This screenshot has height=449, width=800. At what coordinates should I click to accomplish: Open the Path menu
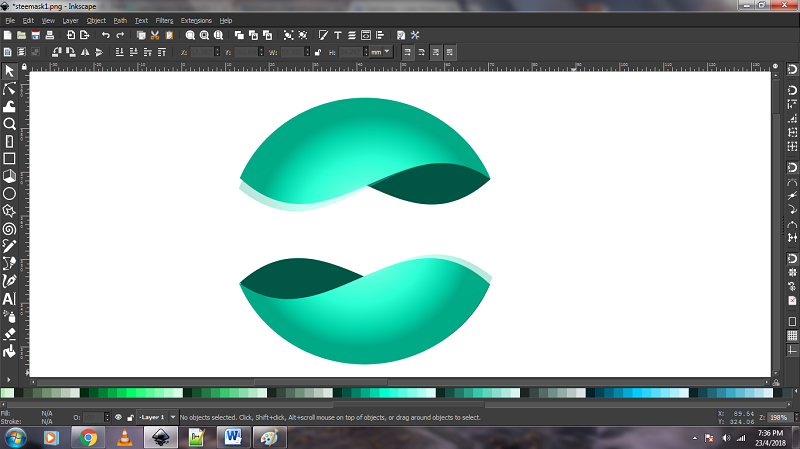[x=120, y=20]
